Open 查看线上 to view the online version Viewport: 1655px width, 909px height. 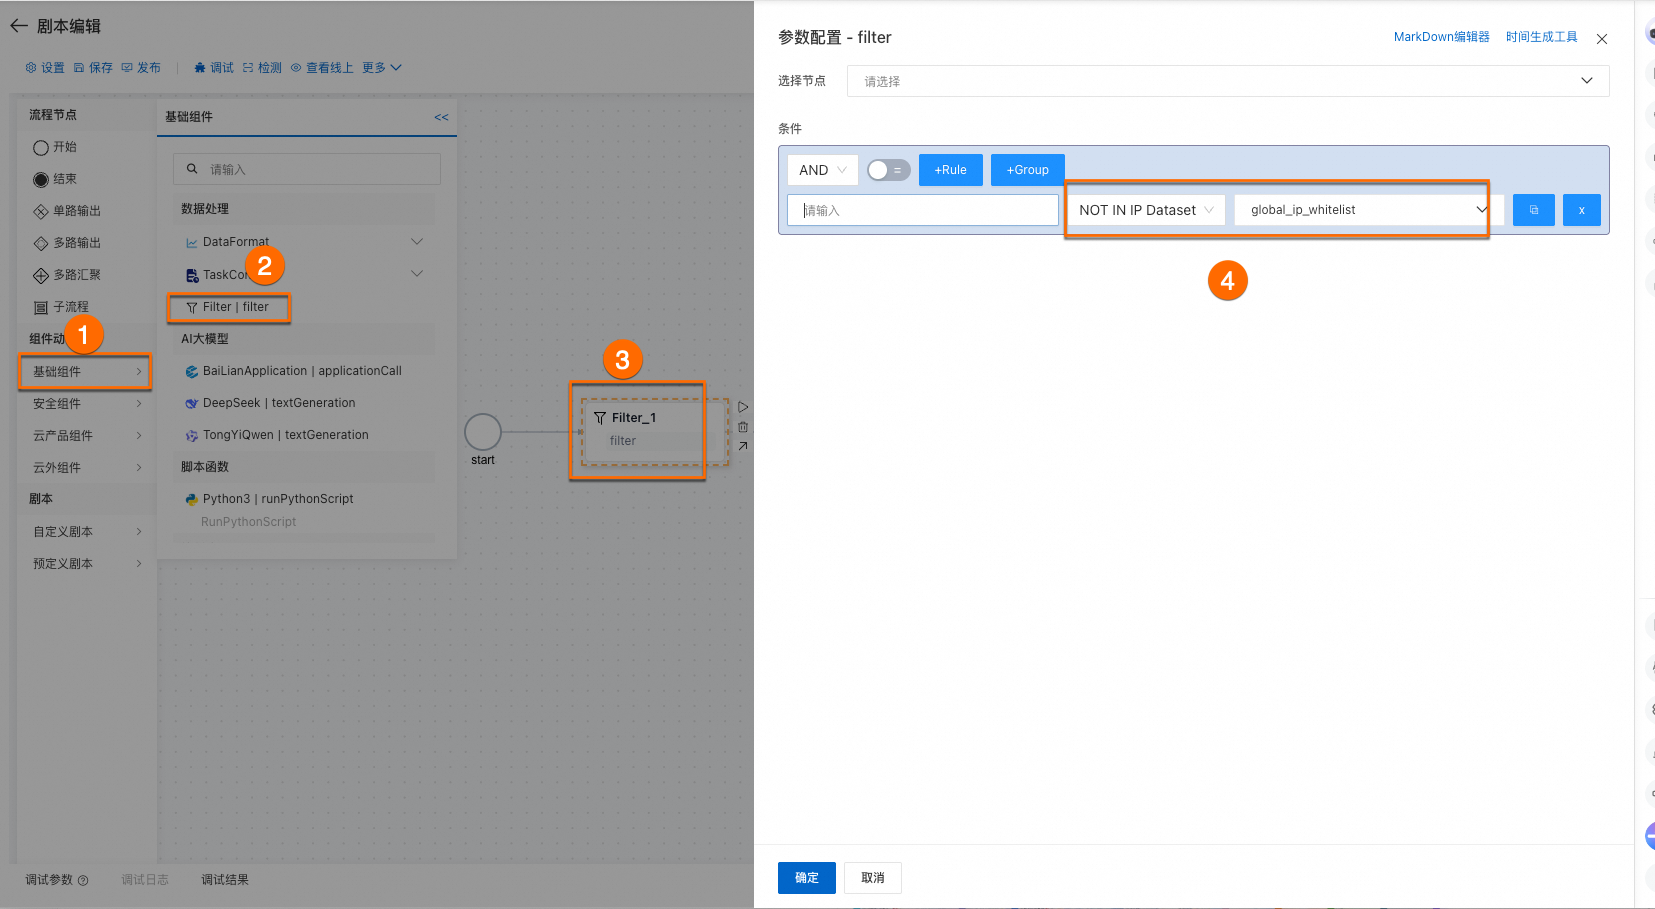tap(322, 68)
